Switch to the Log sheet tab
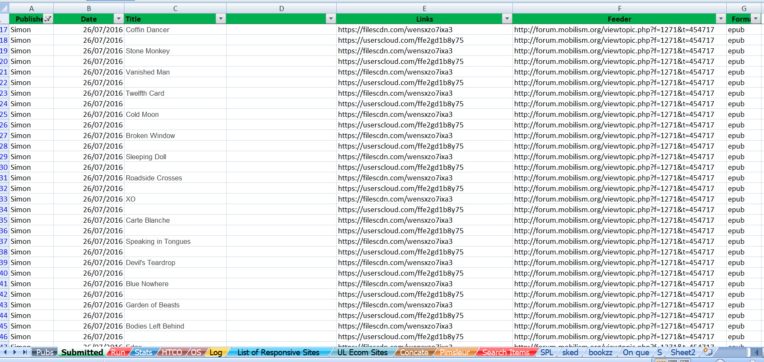Screen dimensions: 764x362 point(216,352)
